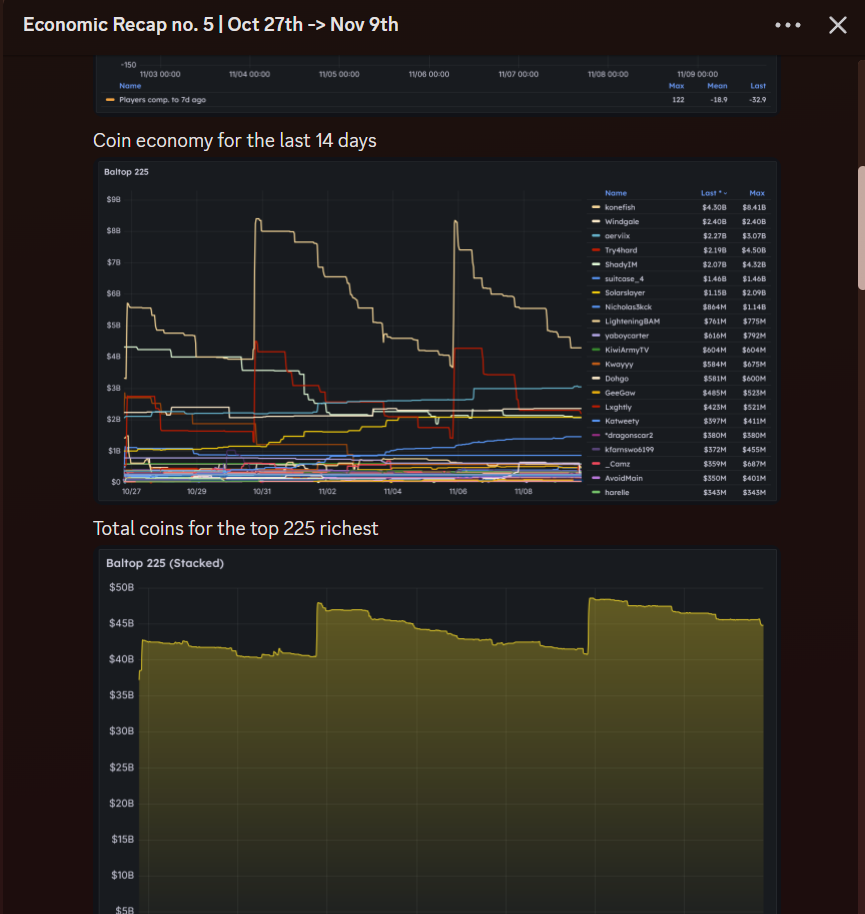Toggle the aerviix legend entry
This screenshot has width=865, height=914.
(x=617, y=236)
